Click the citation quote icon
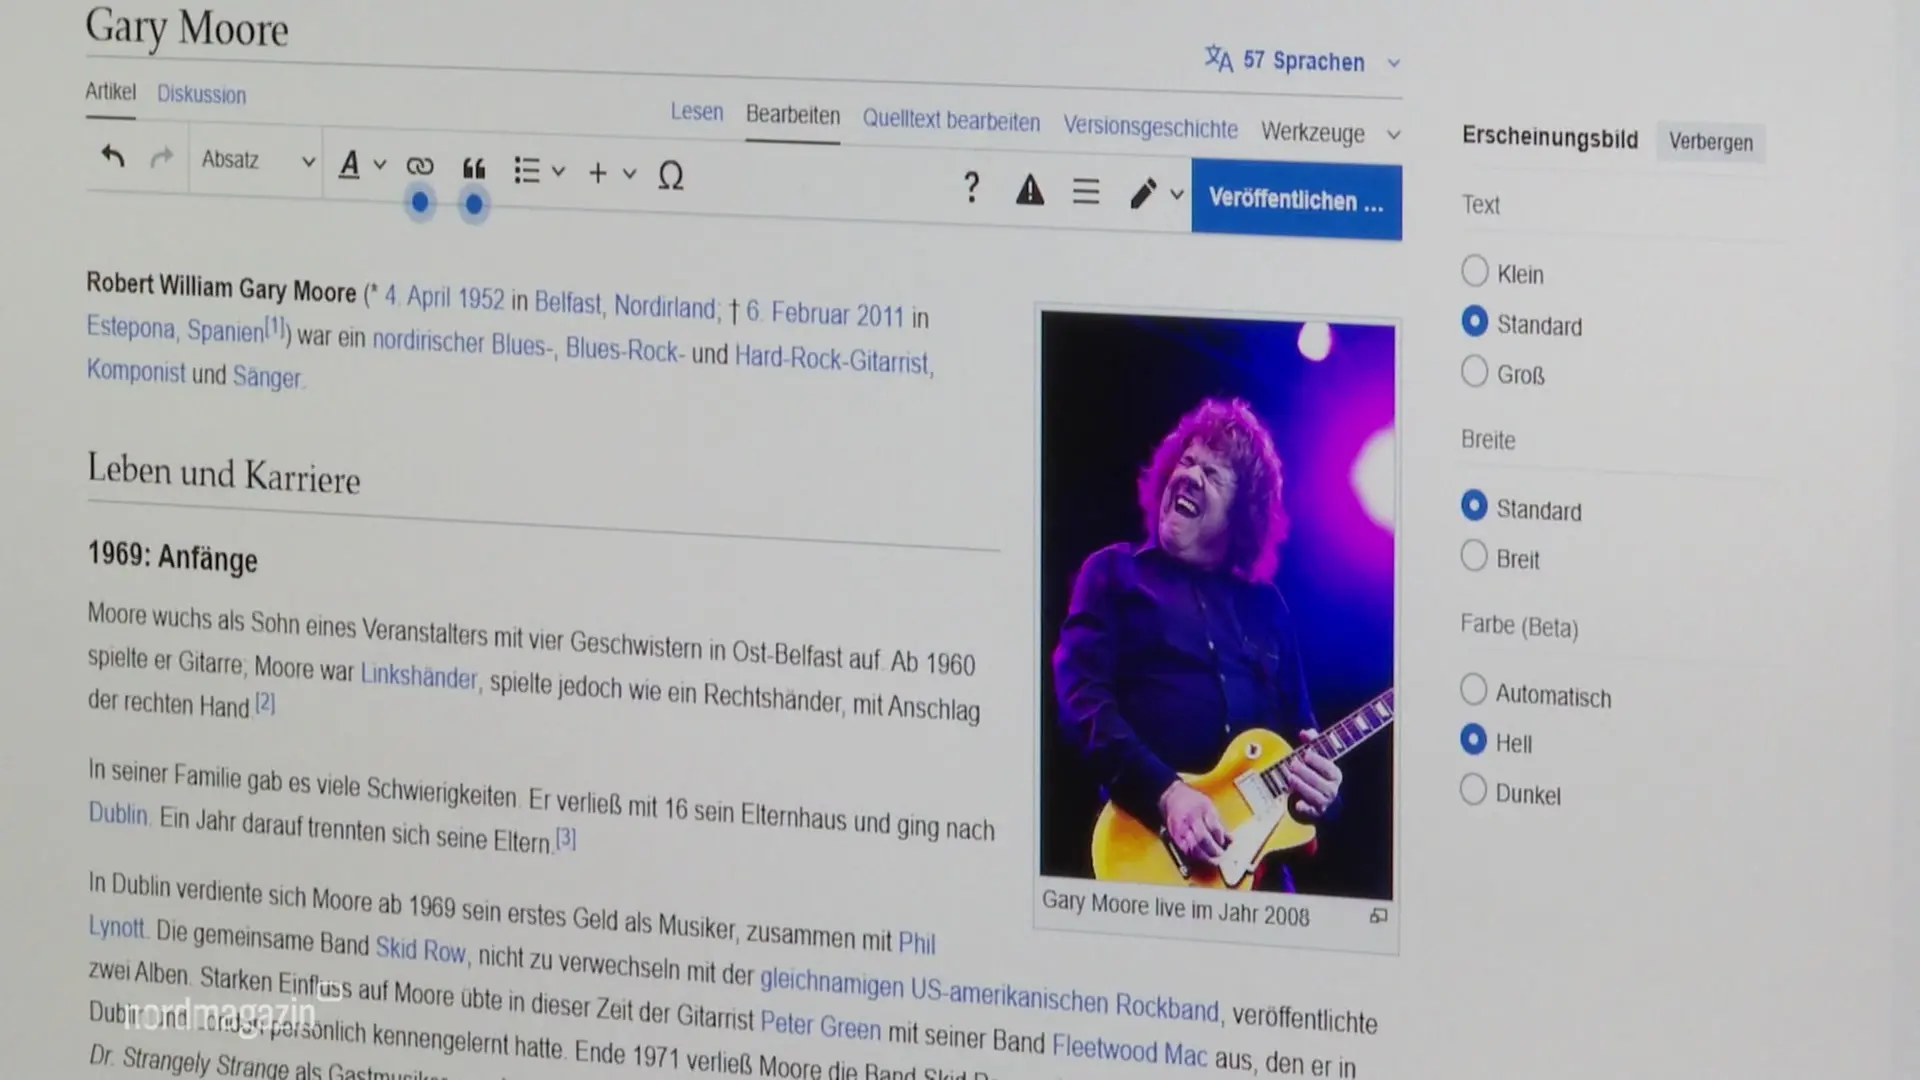1920x1080 pixels. [x=473, y=170]
